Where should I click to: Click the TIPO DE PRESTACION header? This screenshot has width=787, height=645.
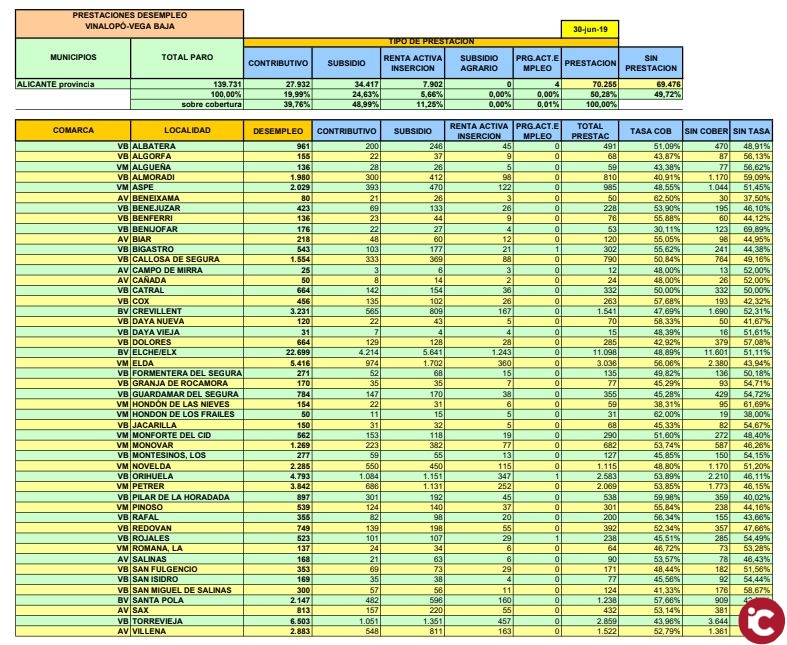point(431,42)
